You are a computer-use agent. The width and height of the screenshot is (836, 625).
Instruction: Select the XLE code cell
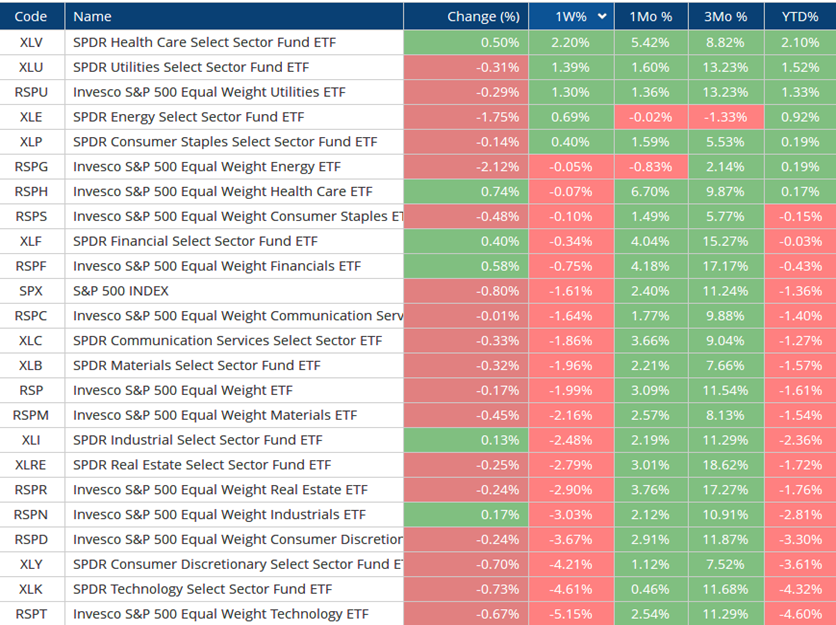click(x=31, y=117)
